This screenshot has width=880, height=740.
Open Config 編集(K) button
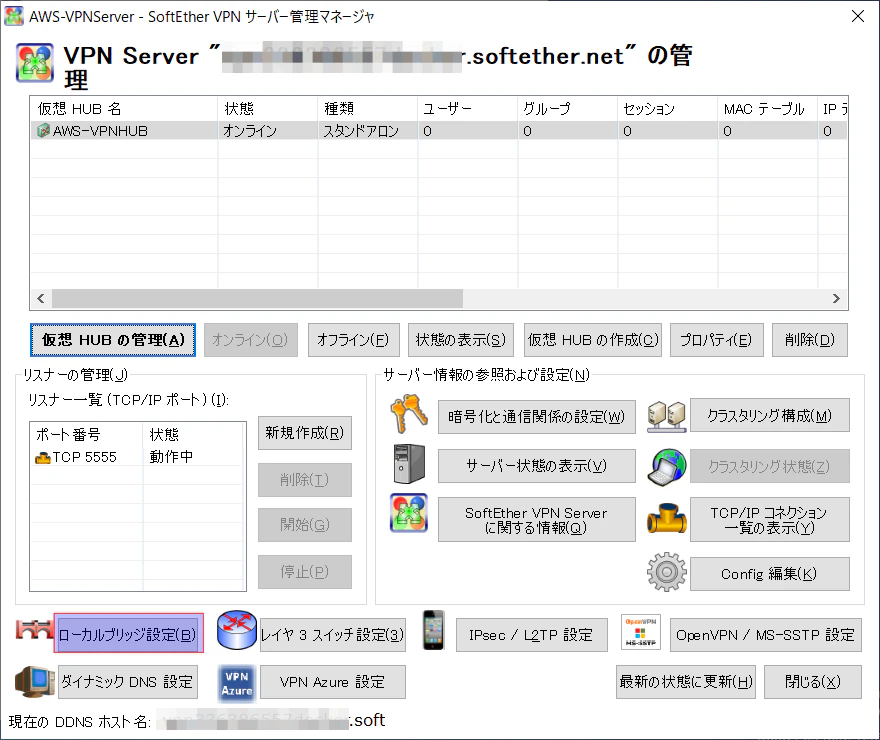(x=769, y=574)
